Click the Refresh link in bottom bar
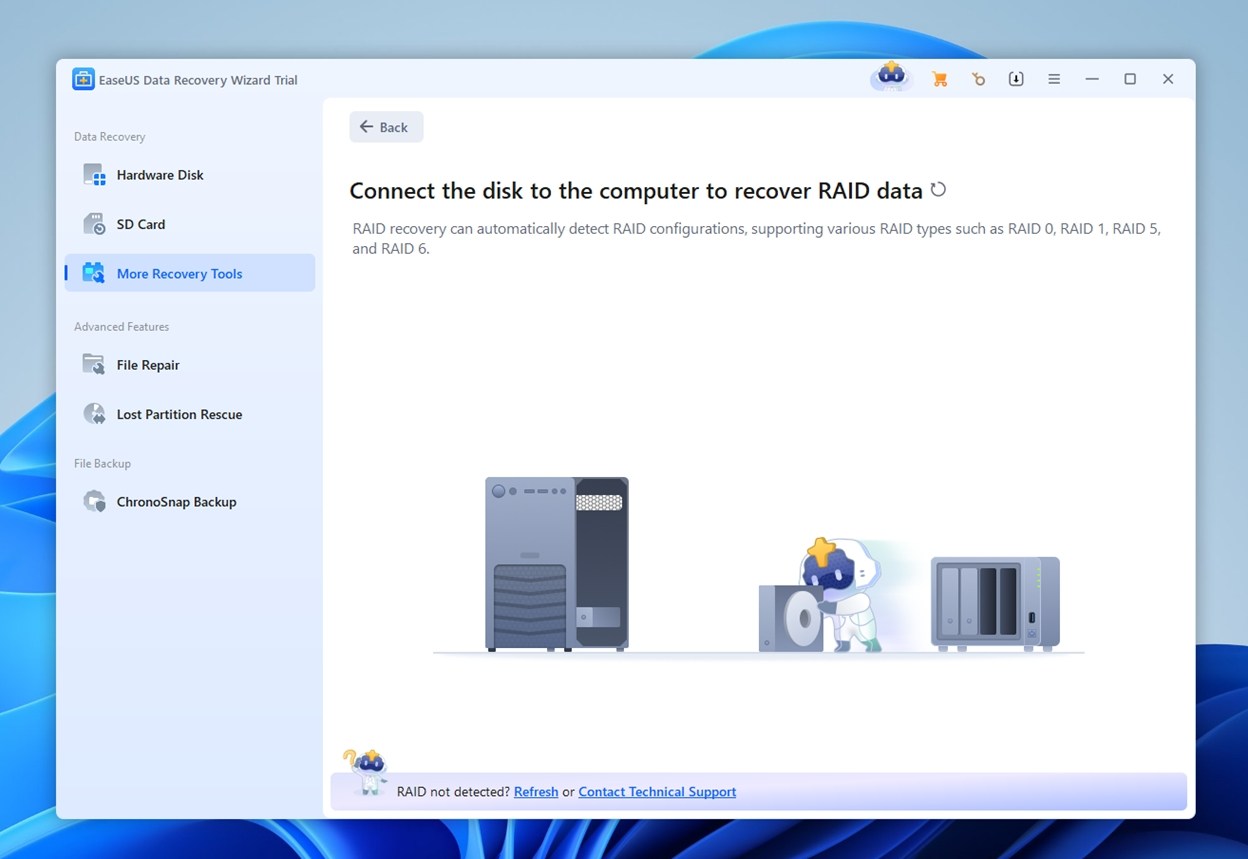 pyautogui.click(x=536, y=792)
